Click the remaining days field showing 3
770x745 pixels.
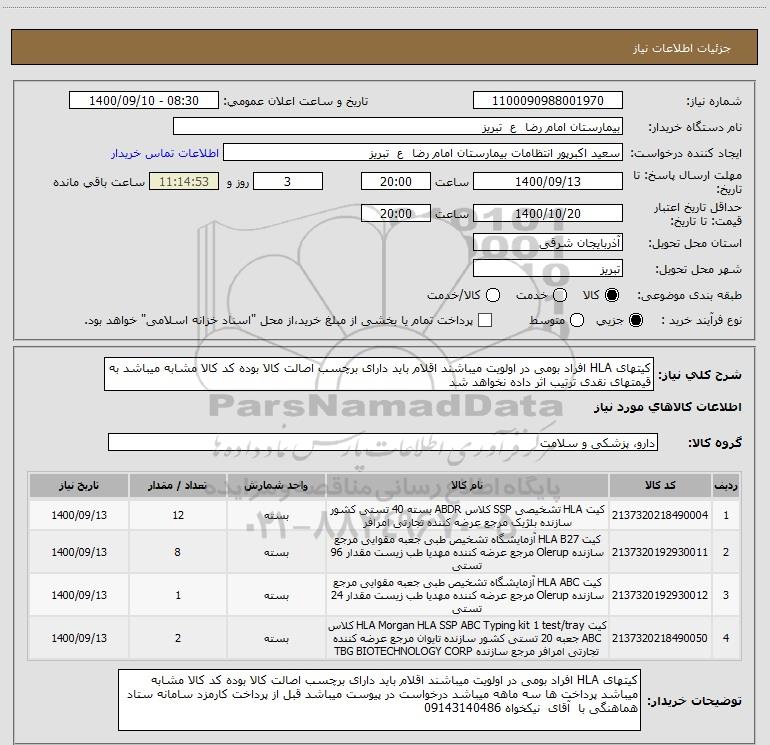(x=288, y=181)
